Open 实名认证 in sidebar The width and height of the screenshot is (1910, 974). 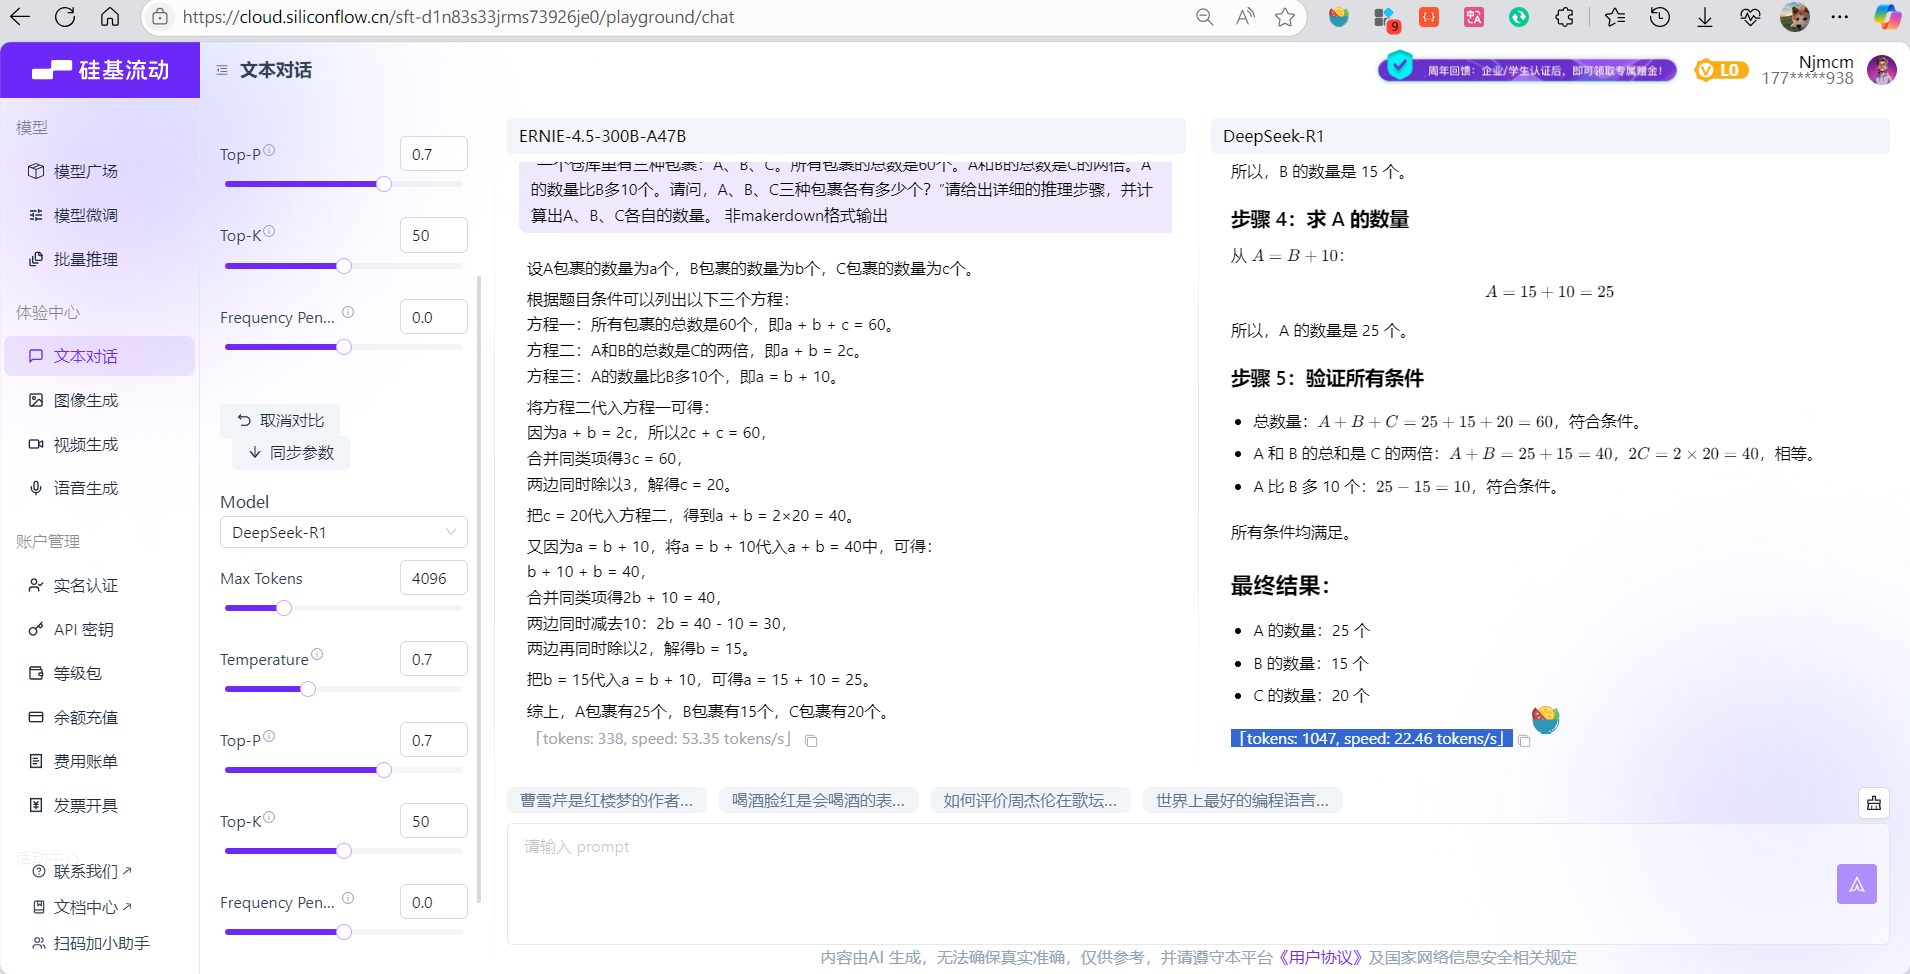(100, 585)
